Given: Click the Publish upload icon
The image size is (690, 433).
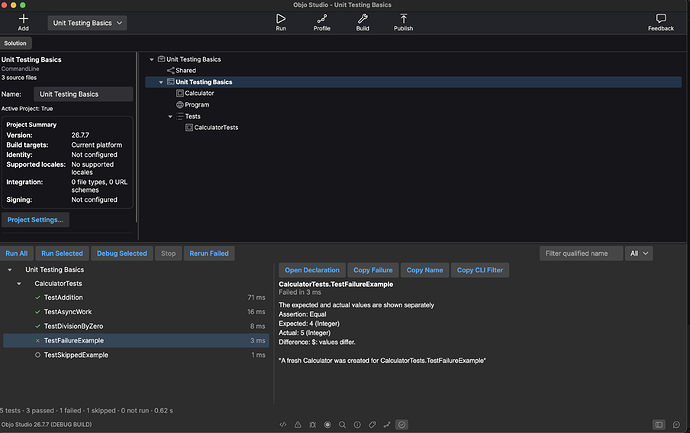Looking at the screenshot, I should (x=404, y=18).
